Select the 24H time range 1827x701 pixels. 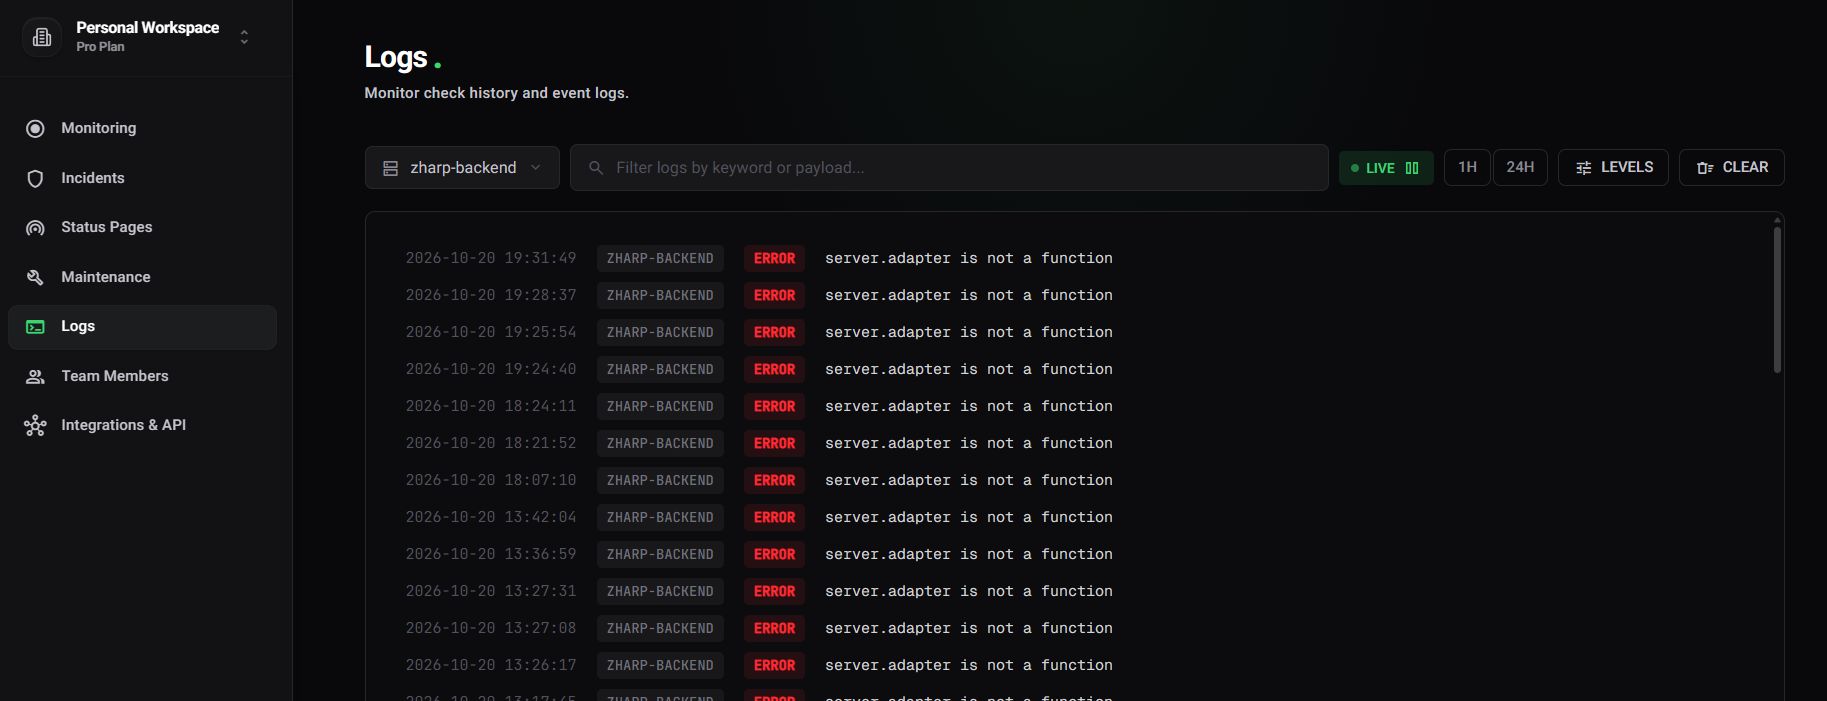[1520, 167]
